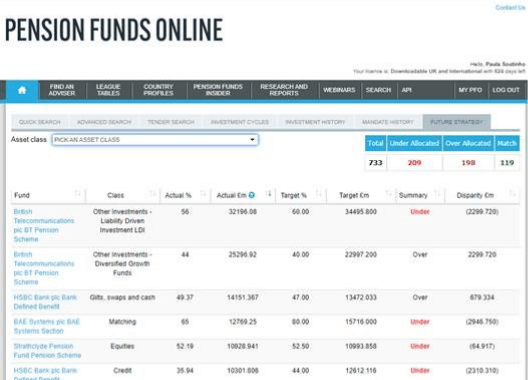Open Webinars menu item
Image resolution: width=528 pixels, height=380 pixels.
click(x=339, y=90)
